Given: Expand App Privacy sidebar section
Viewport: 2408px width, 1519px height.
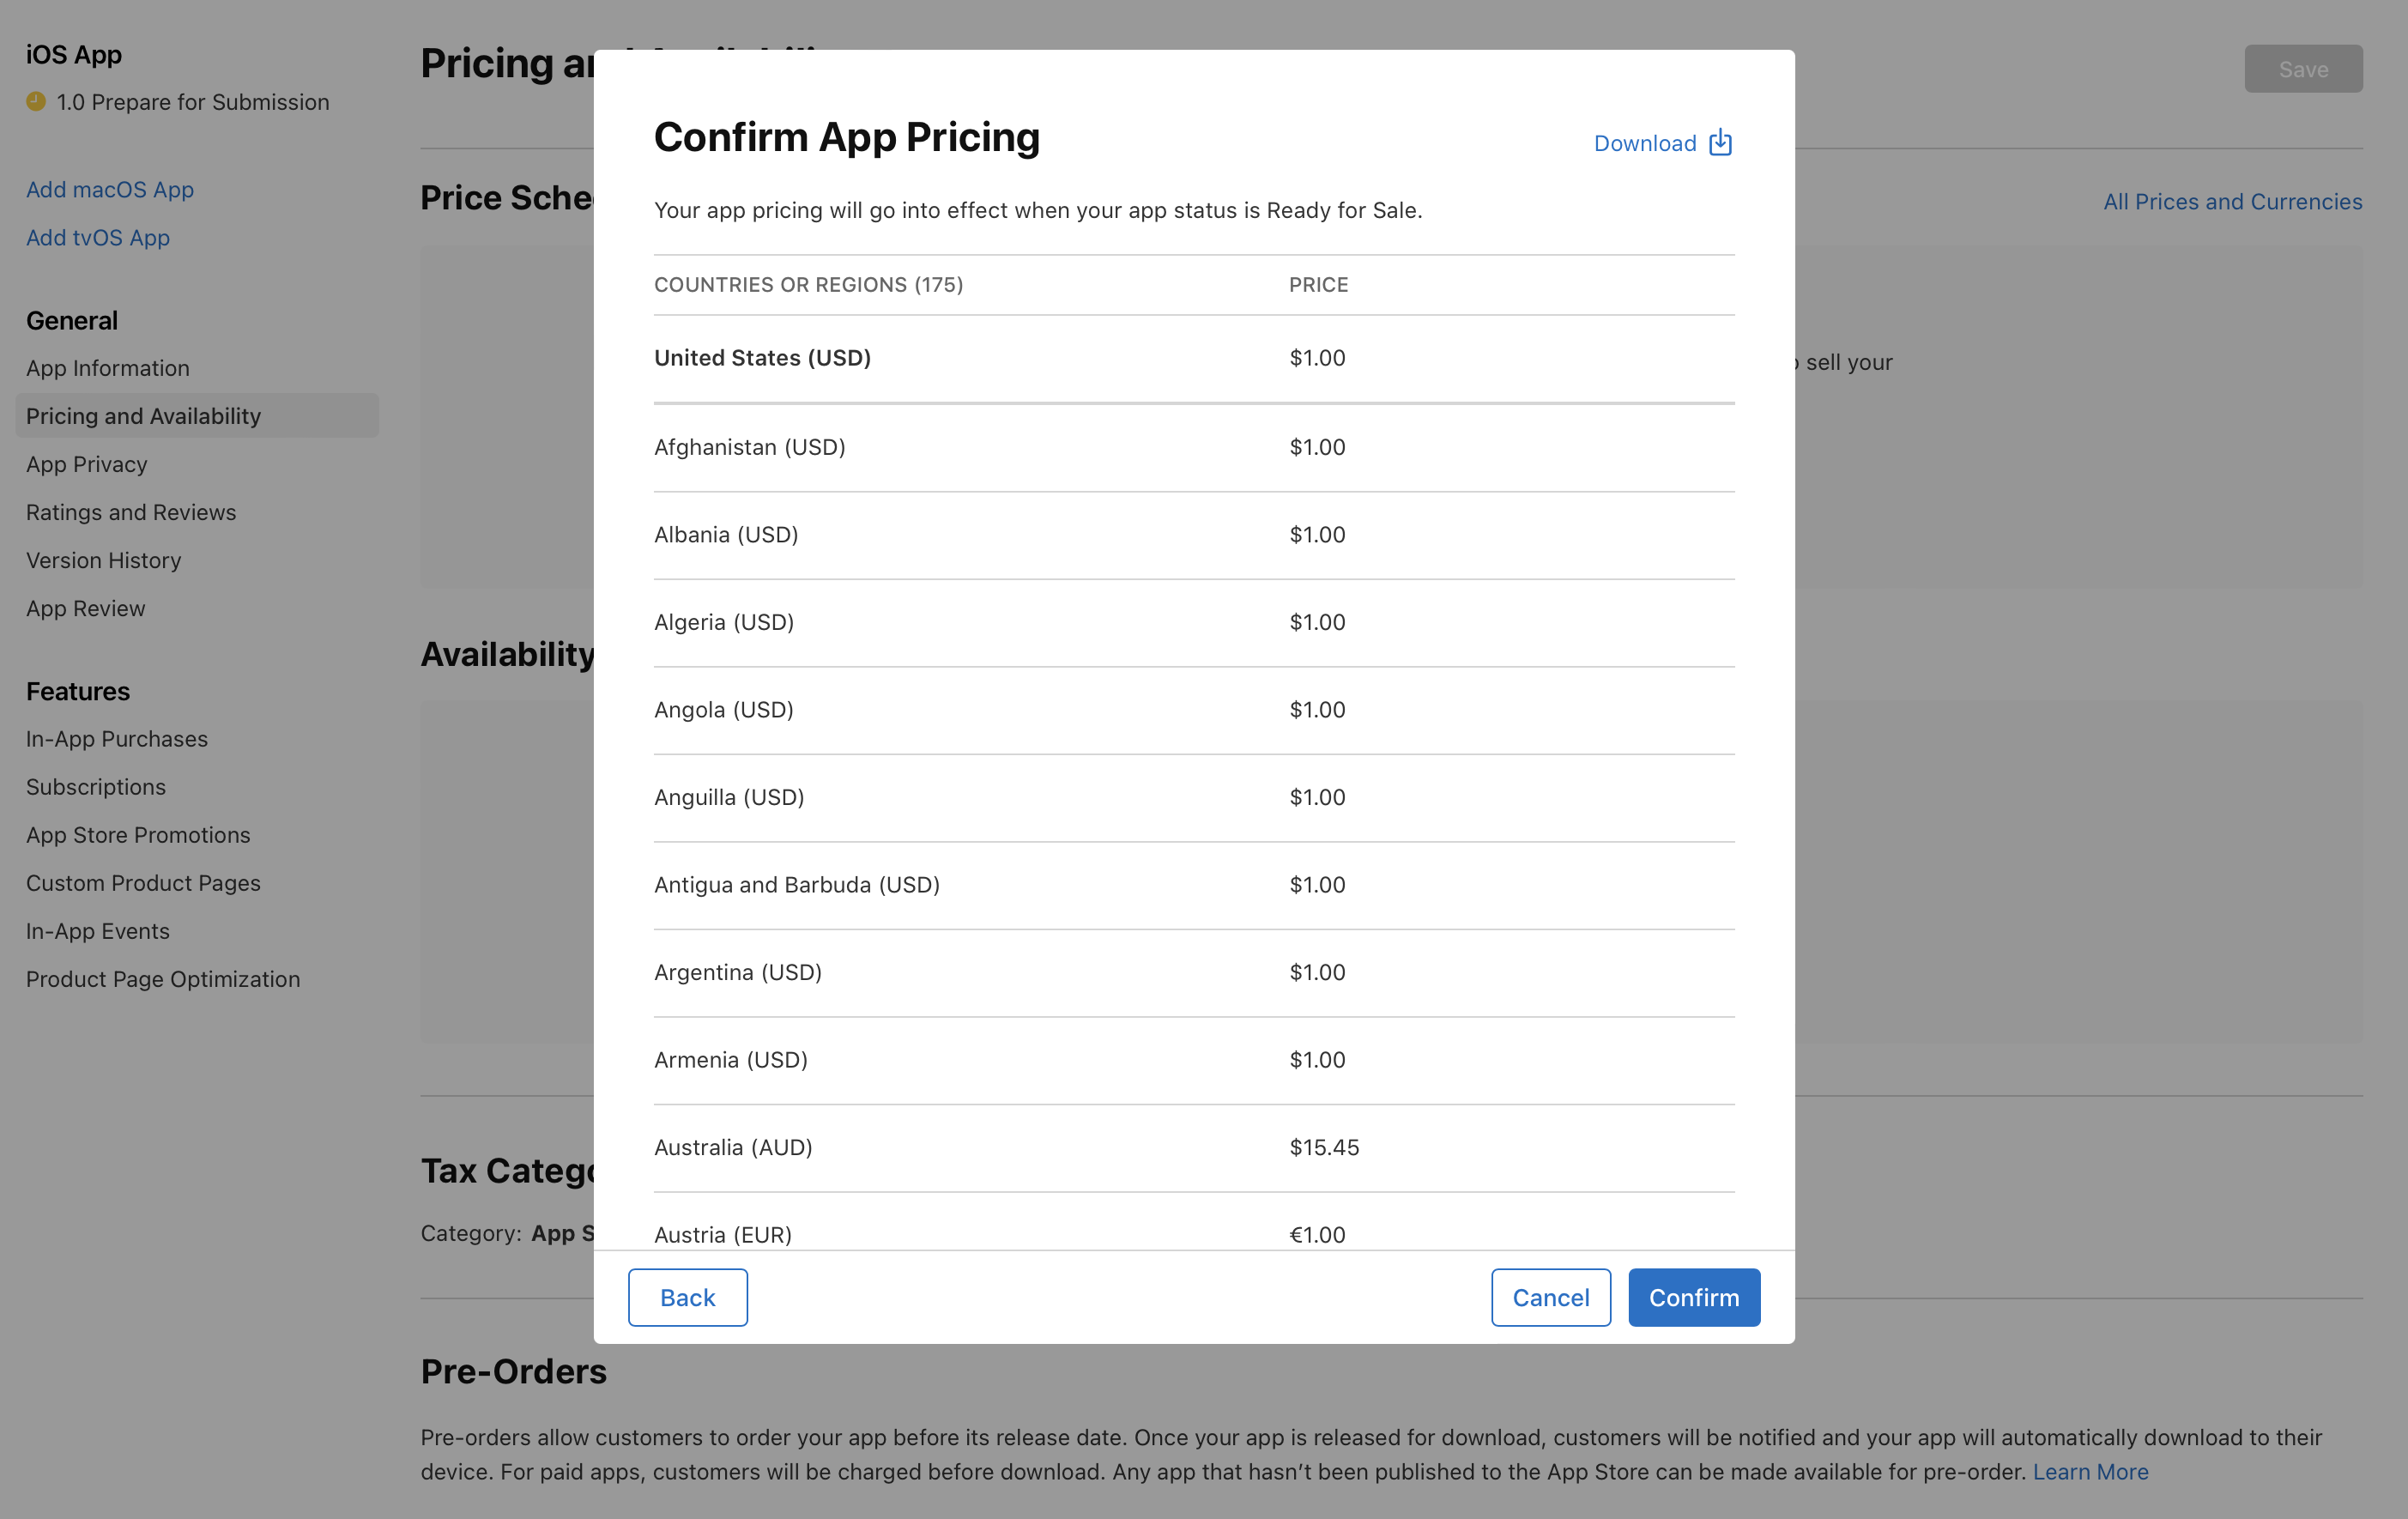Looking at the screenshot, I should click(x=86, y=463).
